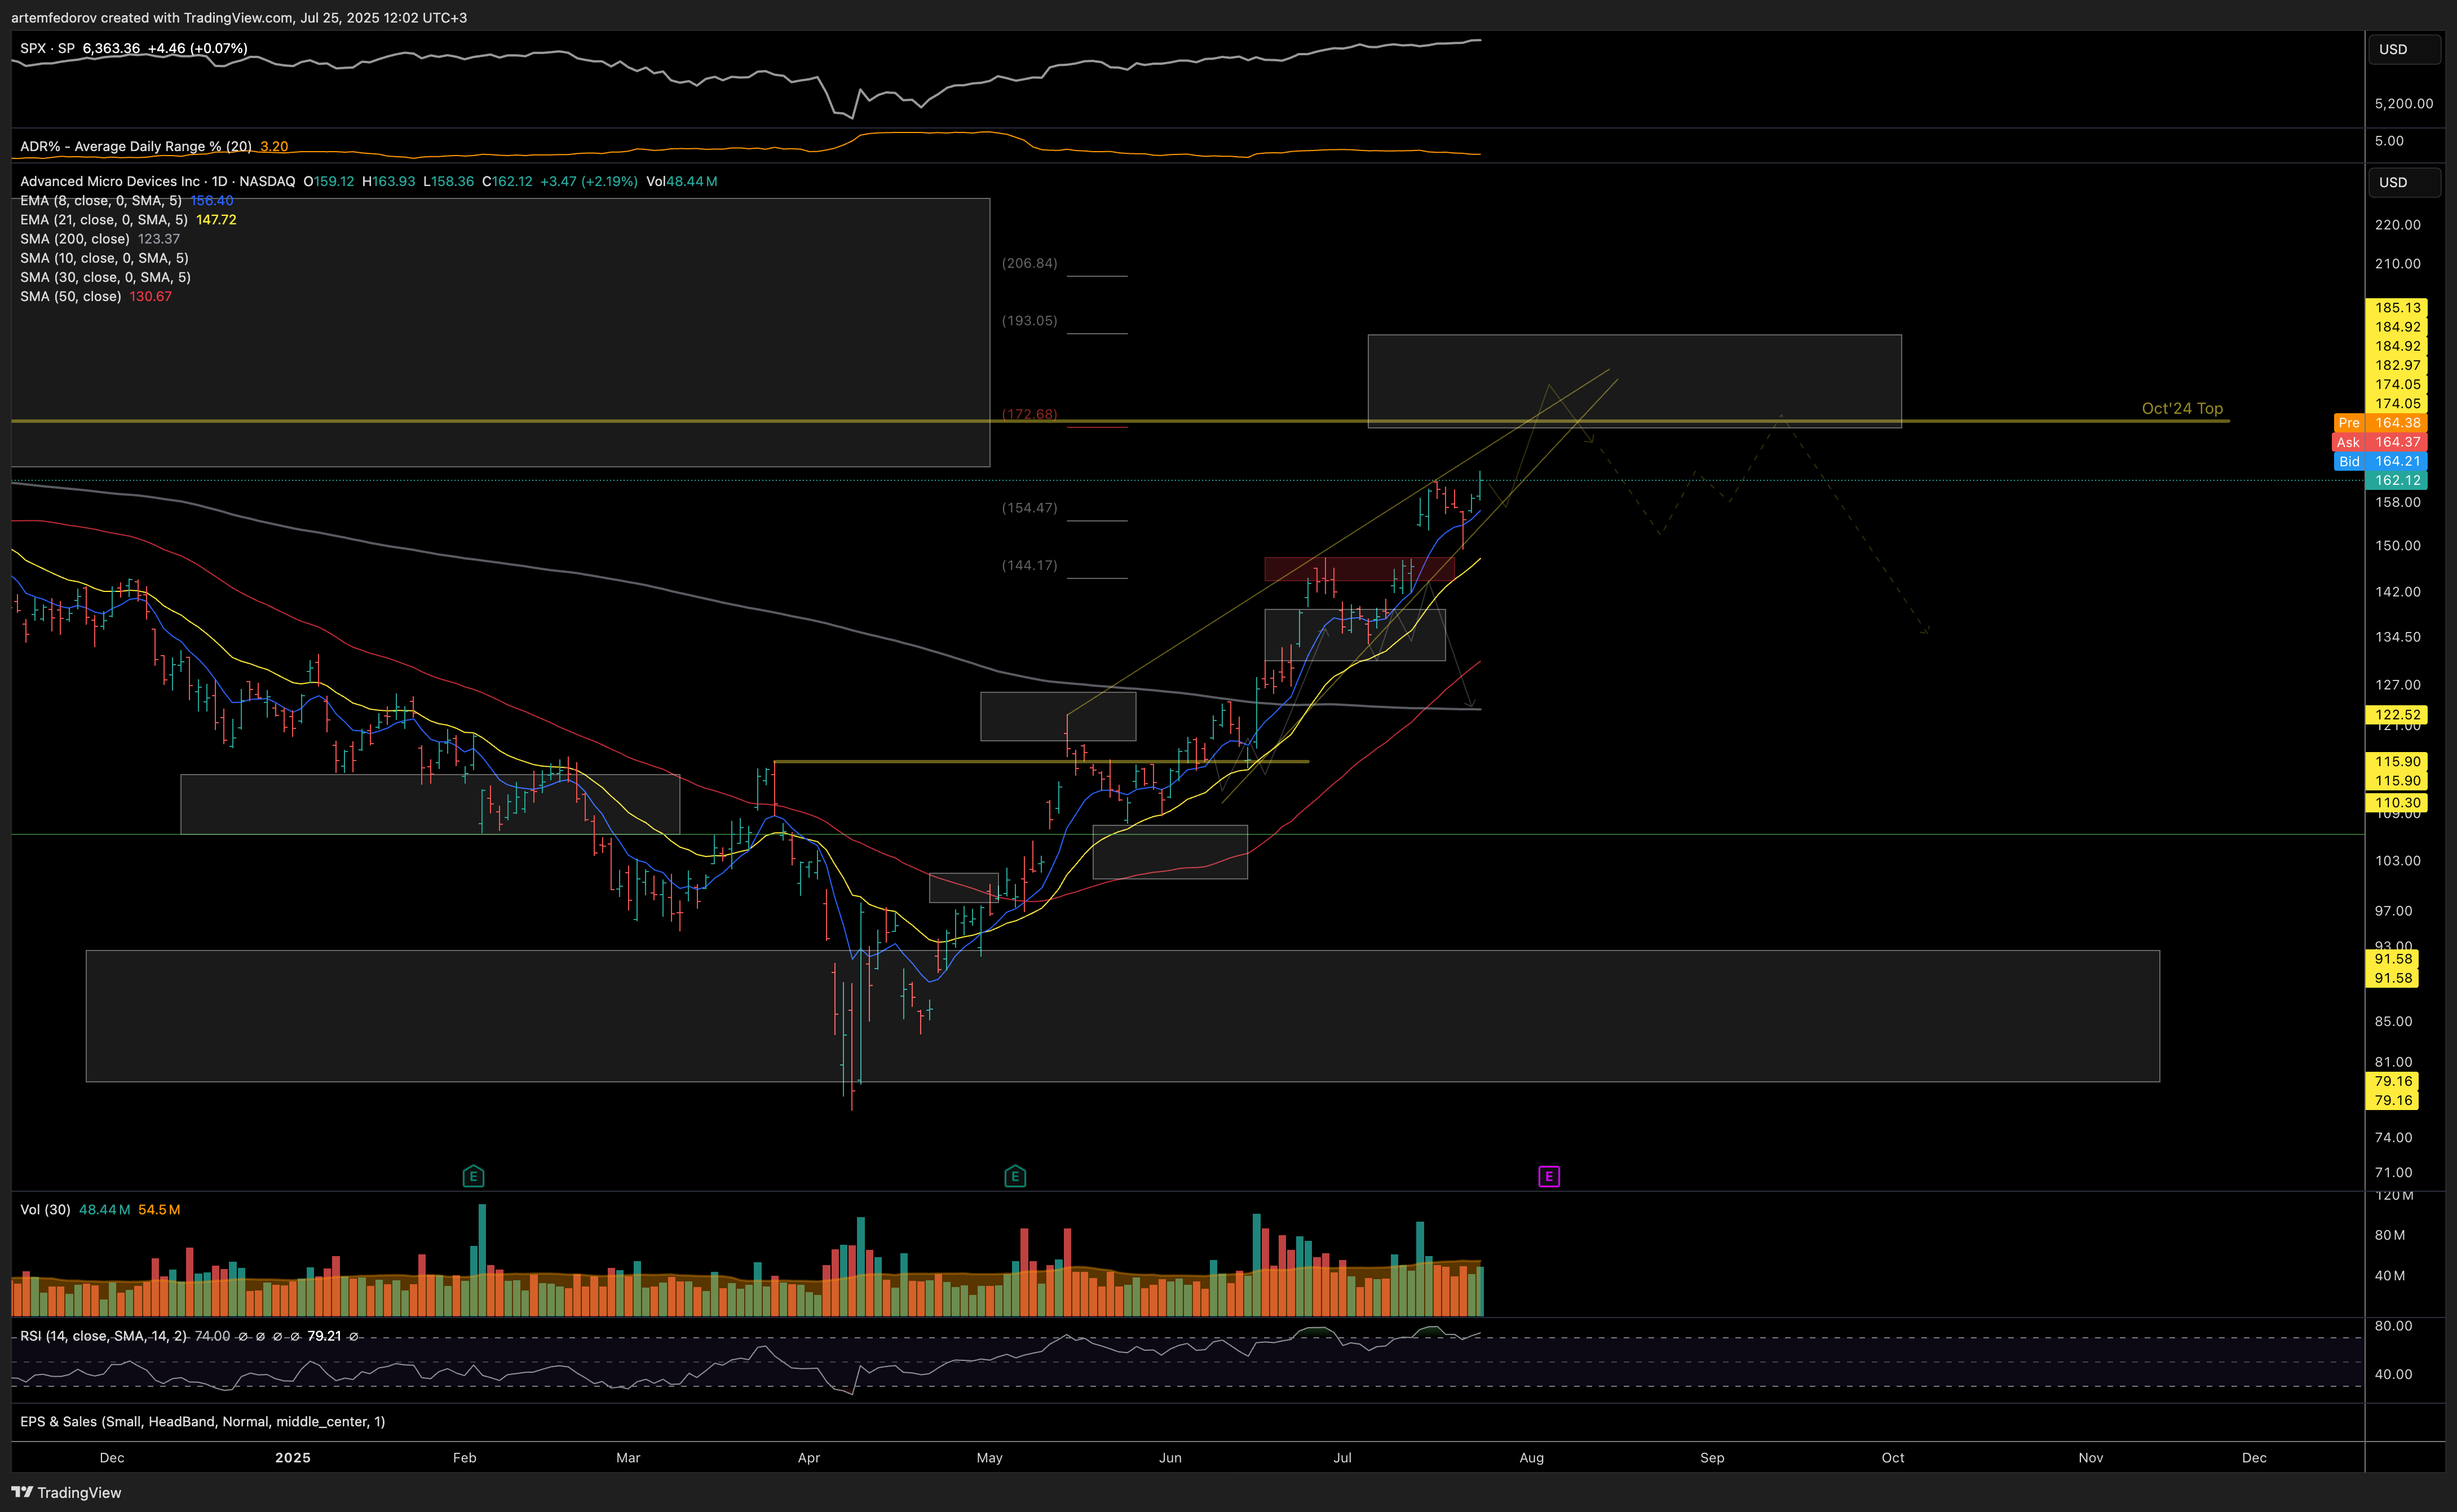Click the Apr label on time axis
This screenshot has height=1512, width=2457.
(x=809, y=1457)
